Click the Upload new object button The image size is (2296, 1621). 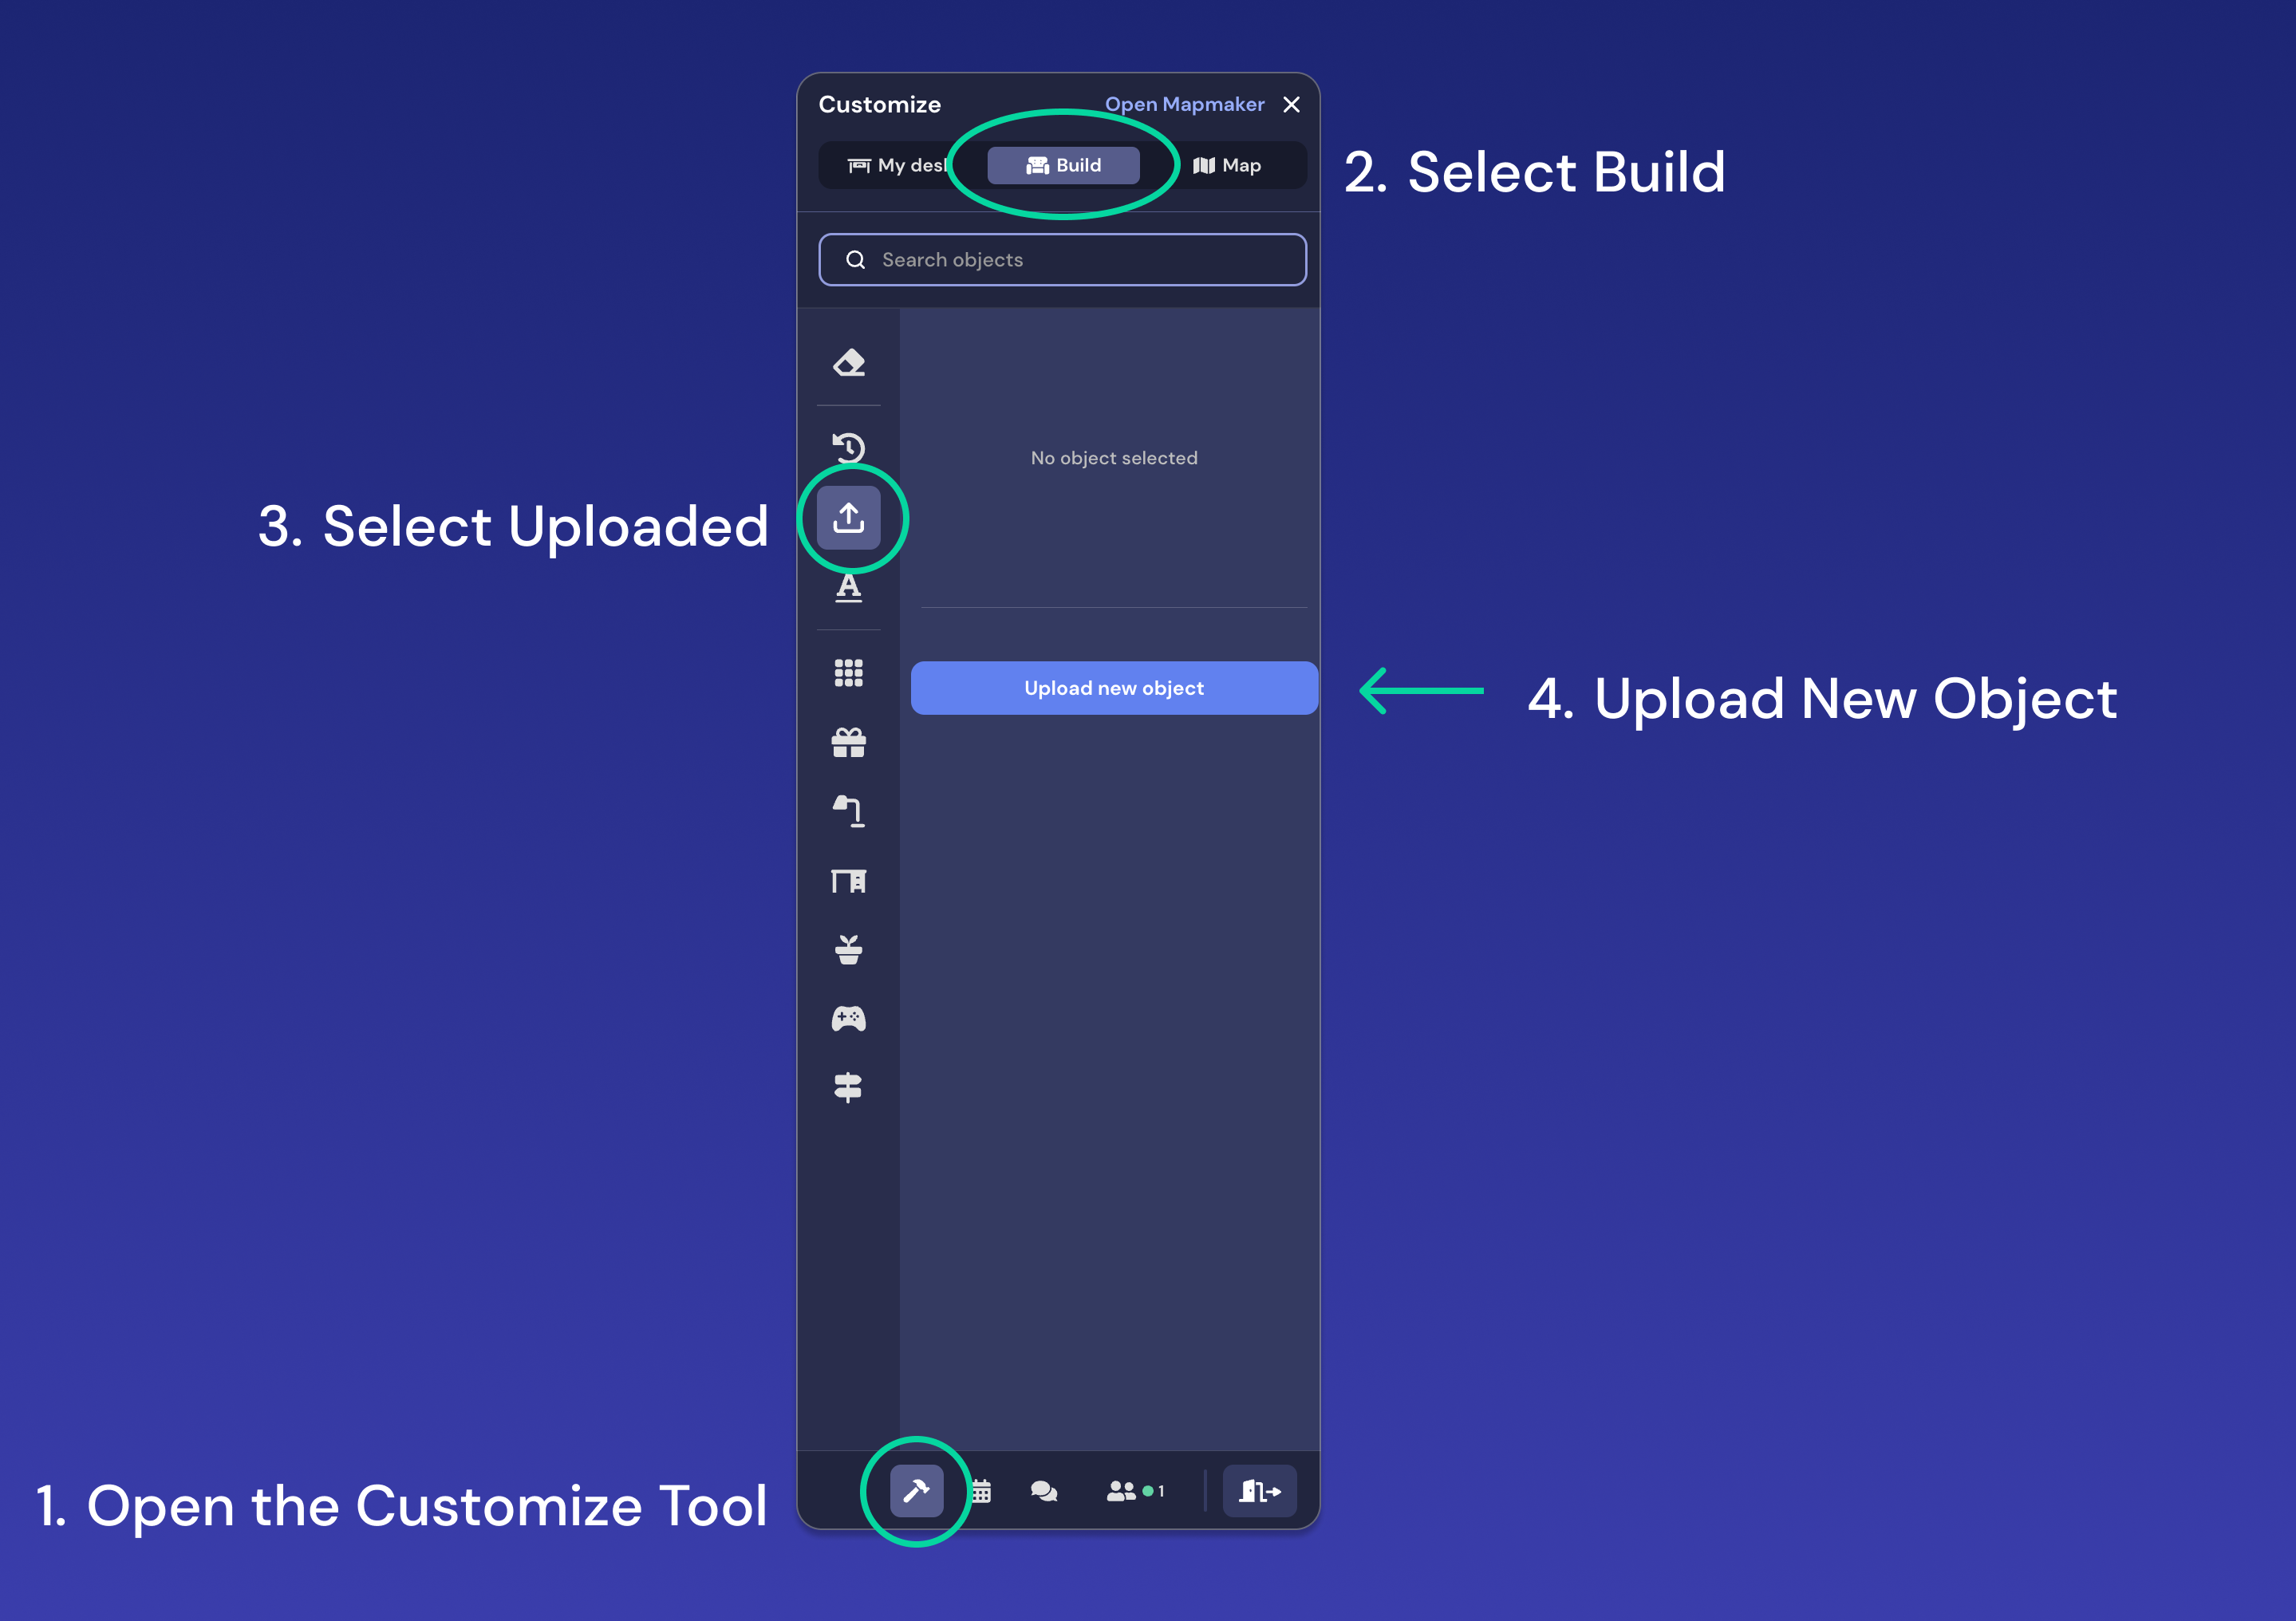click(1113, 688)
